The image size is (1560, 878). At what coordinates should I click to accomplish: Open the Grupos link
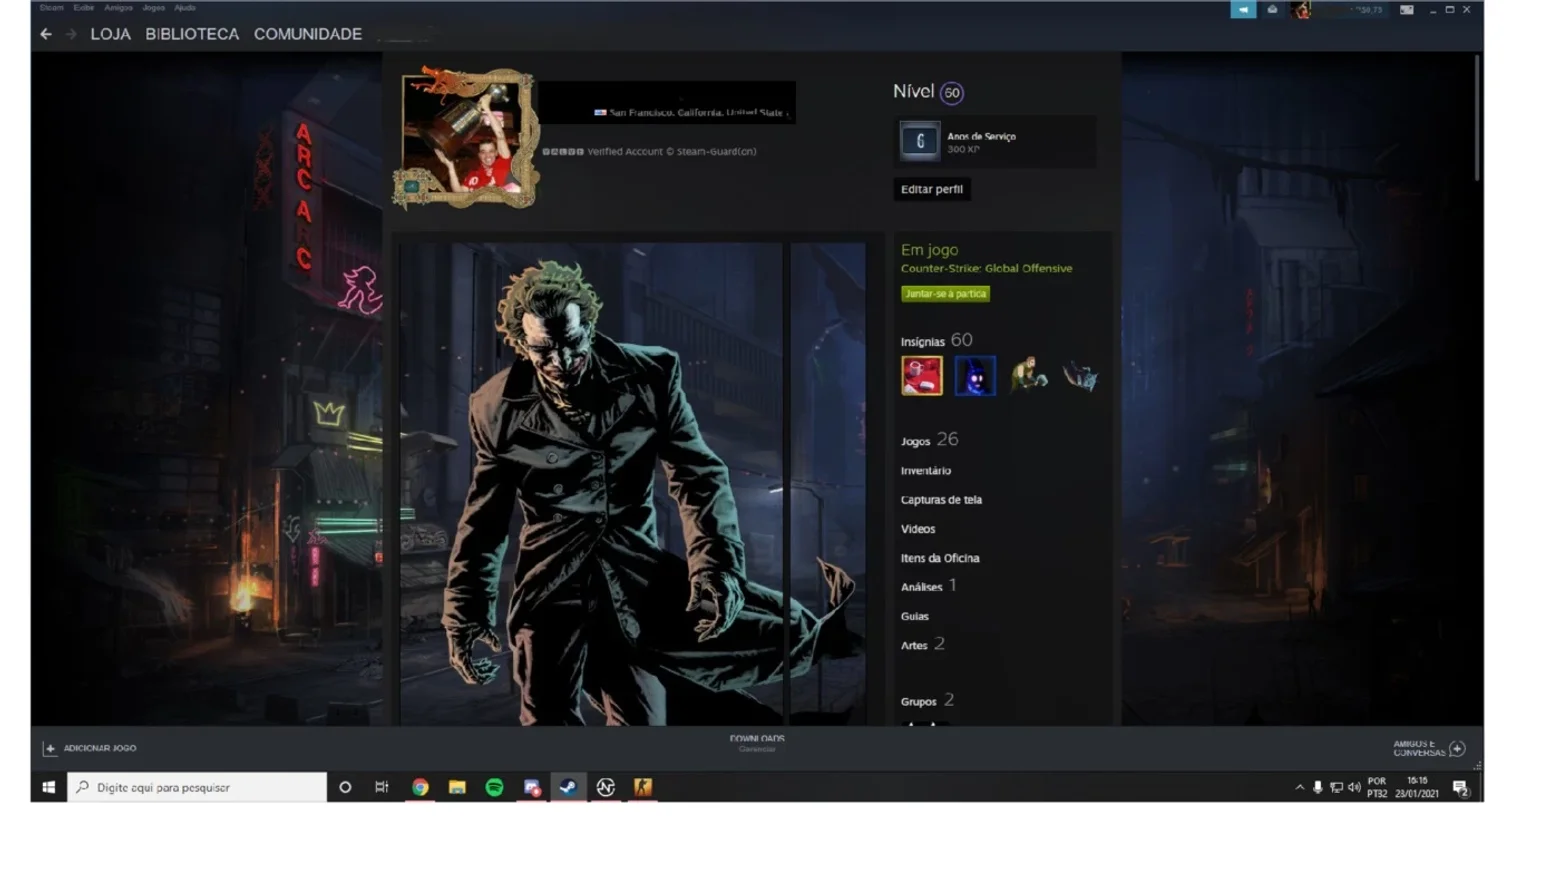tap(927, 701)
